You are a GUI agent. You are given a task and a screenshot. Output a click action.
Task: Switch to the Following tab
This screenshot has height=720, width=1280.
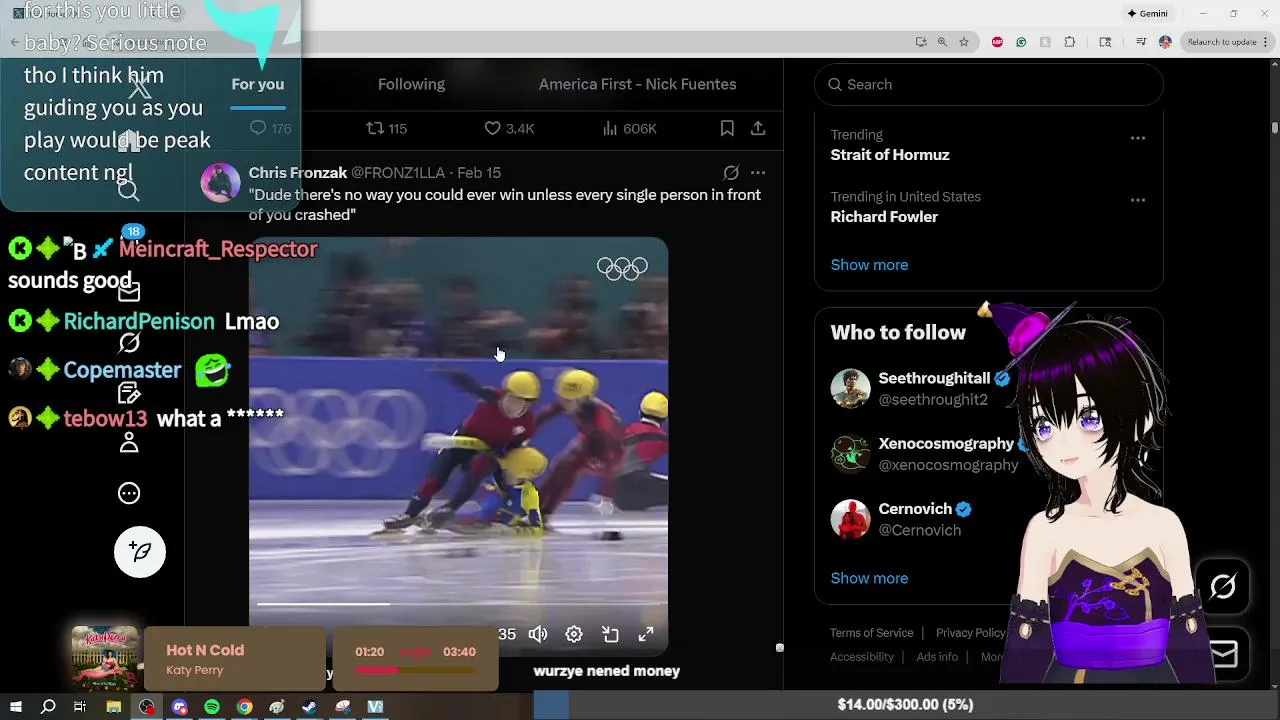(411, 84)
